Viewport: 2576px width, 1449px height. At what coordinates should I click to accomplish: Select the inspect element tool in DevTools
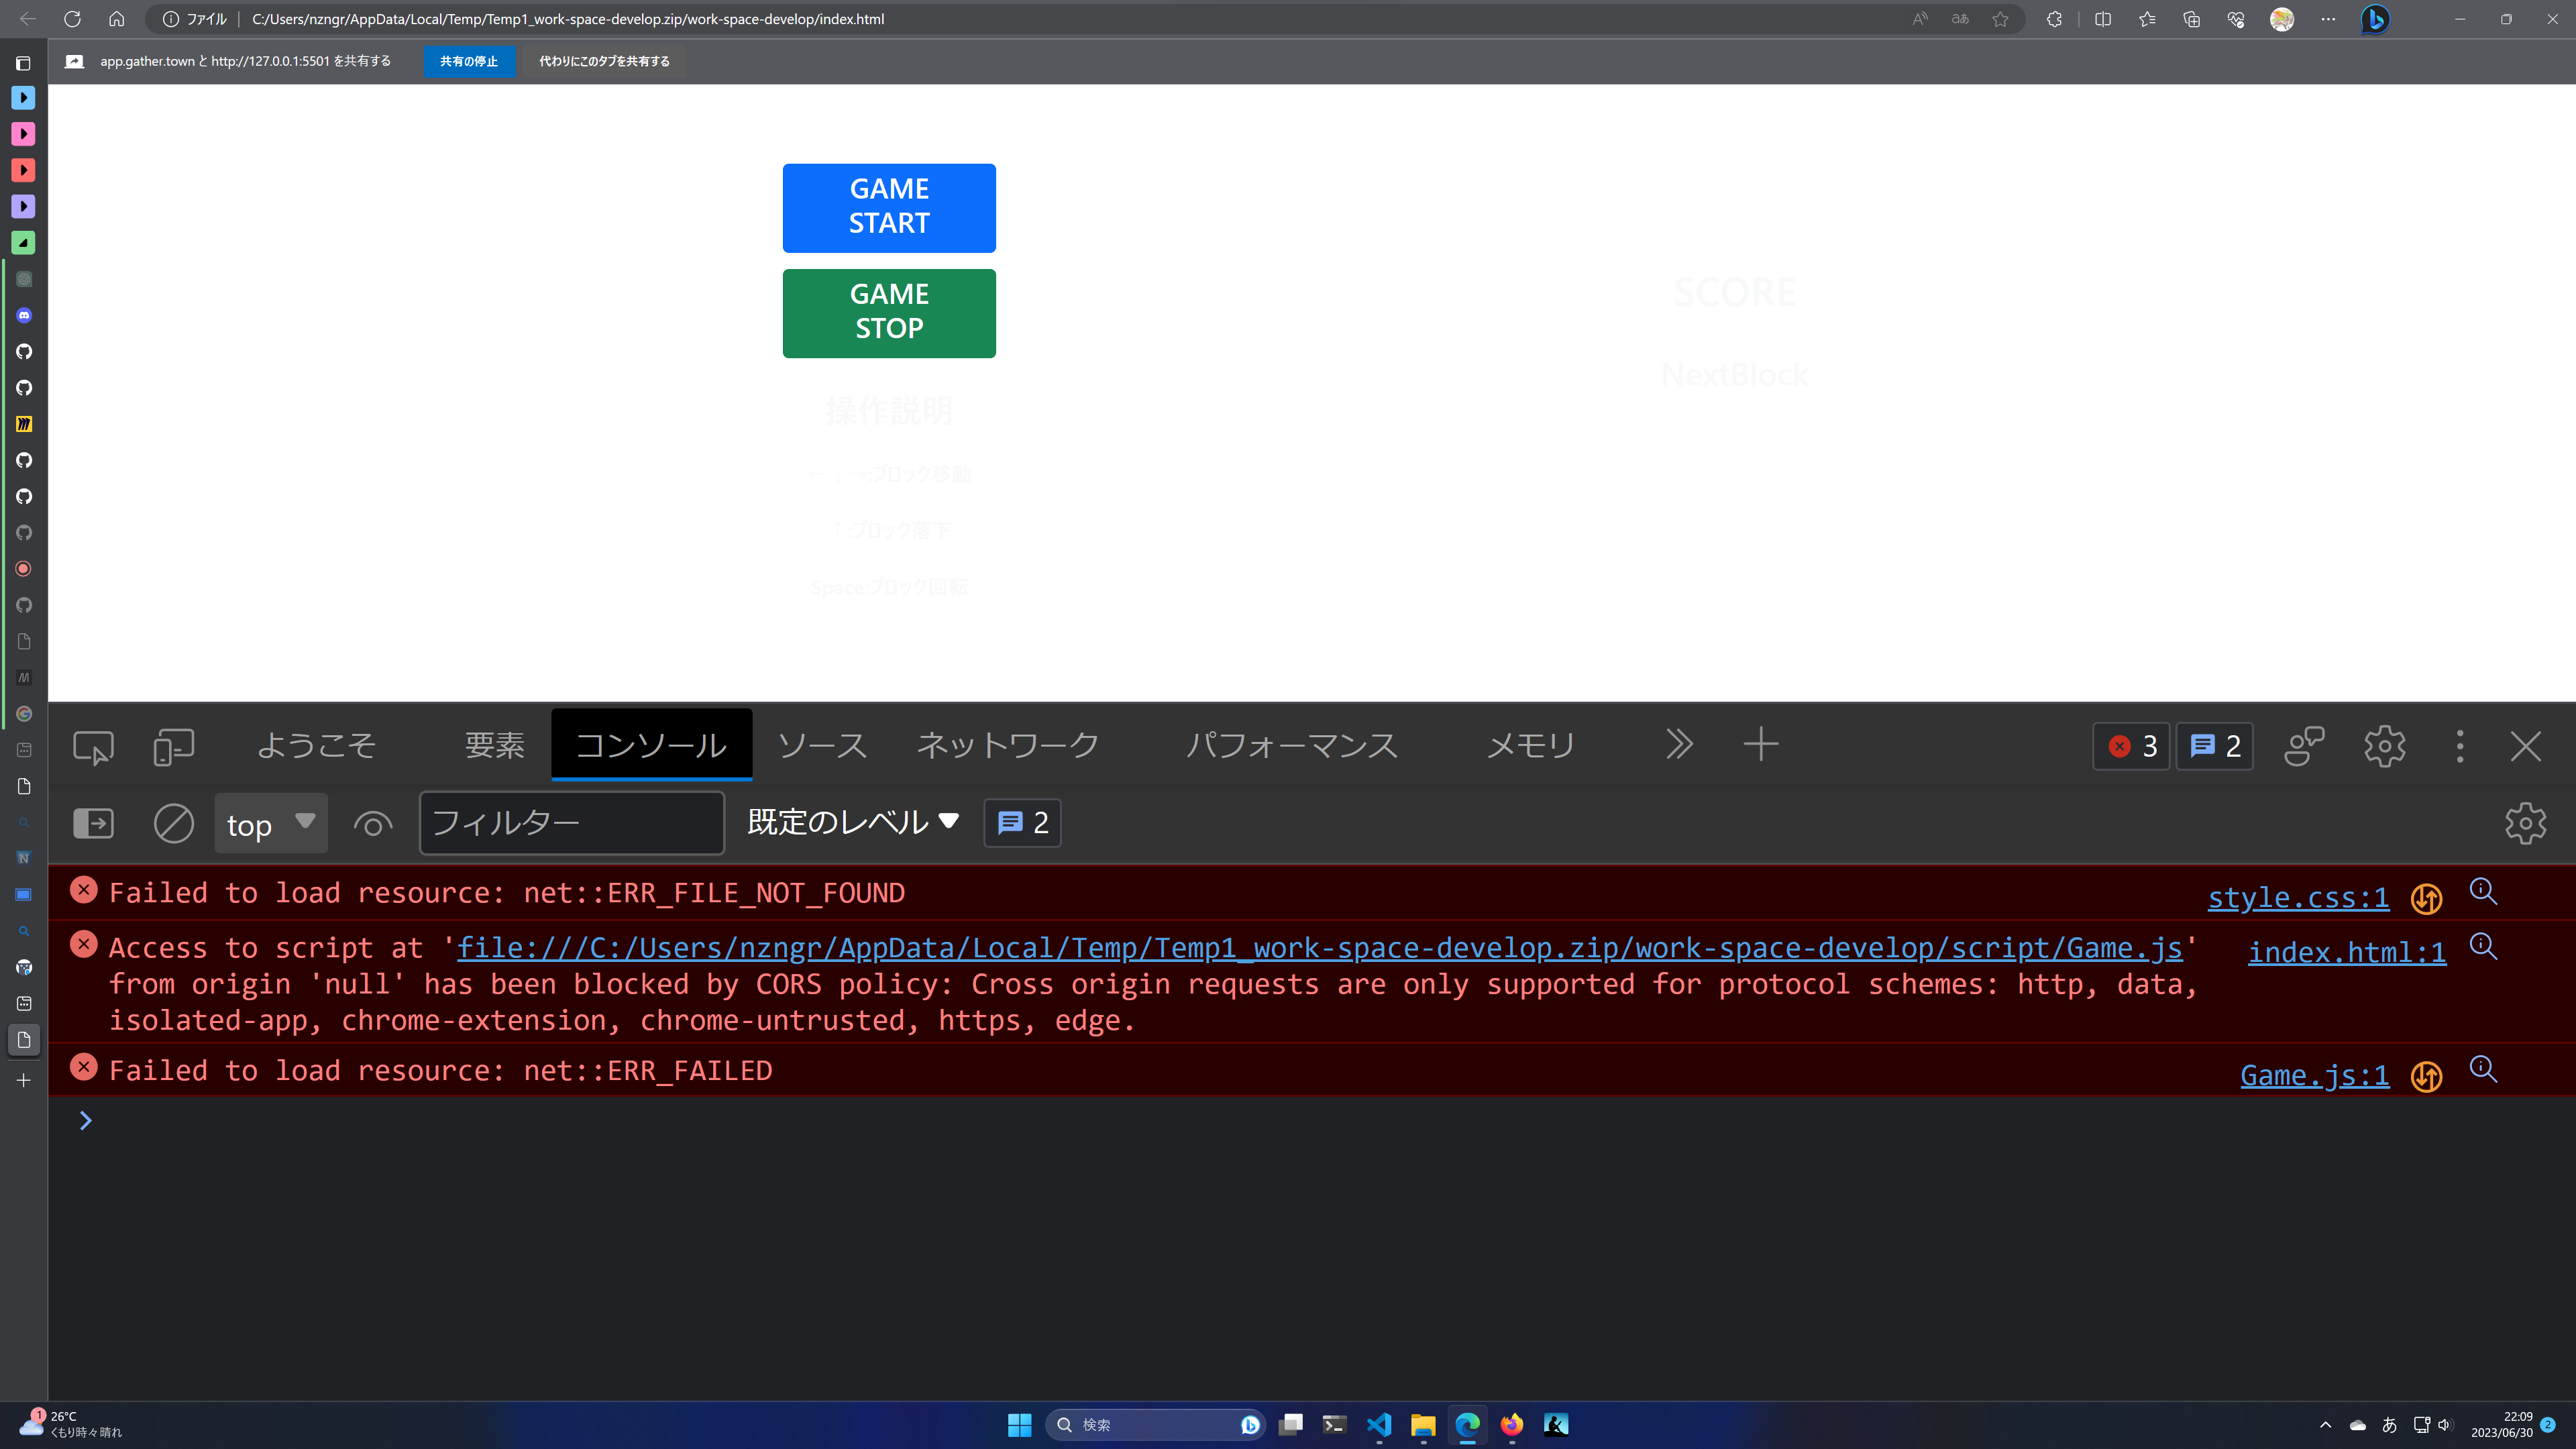tap(92, 746)
